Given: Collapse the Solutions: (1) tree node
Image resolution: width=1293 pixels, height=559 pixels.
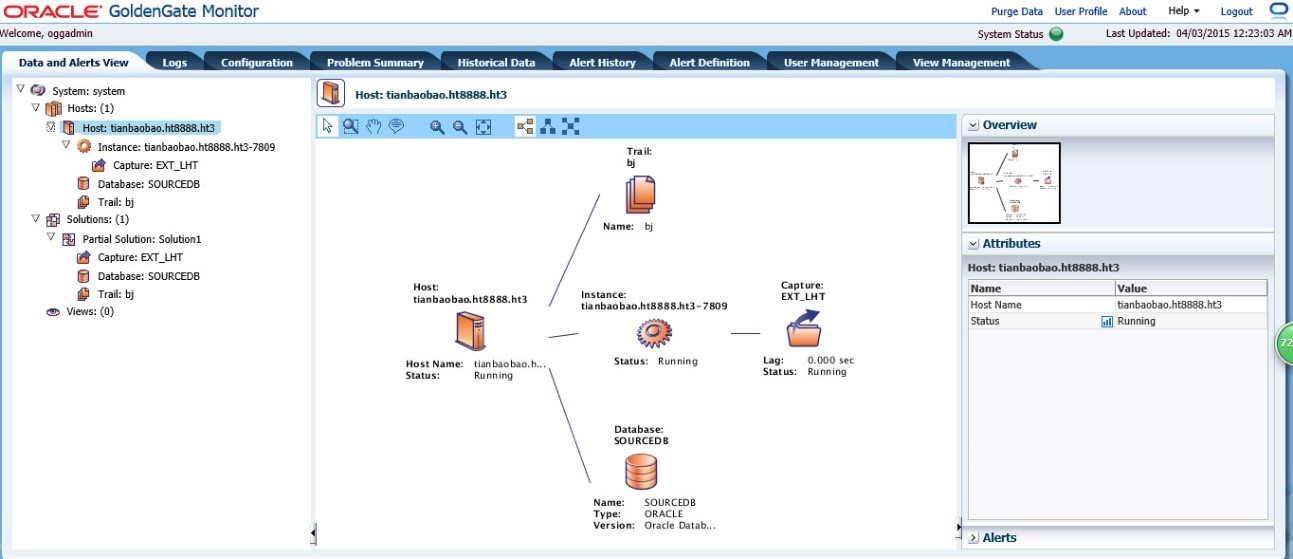Looking at the screenshot, I should pos(36,218).
